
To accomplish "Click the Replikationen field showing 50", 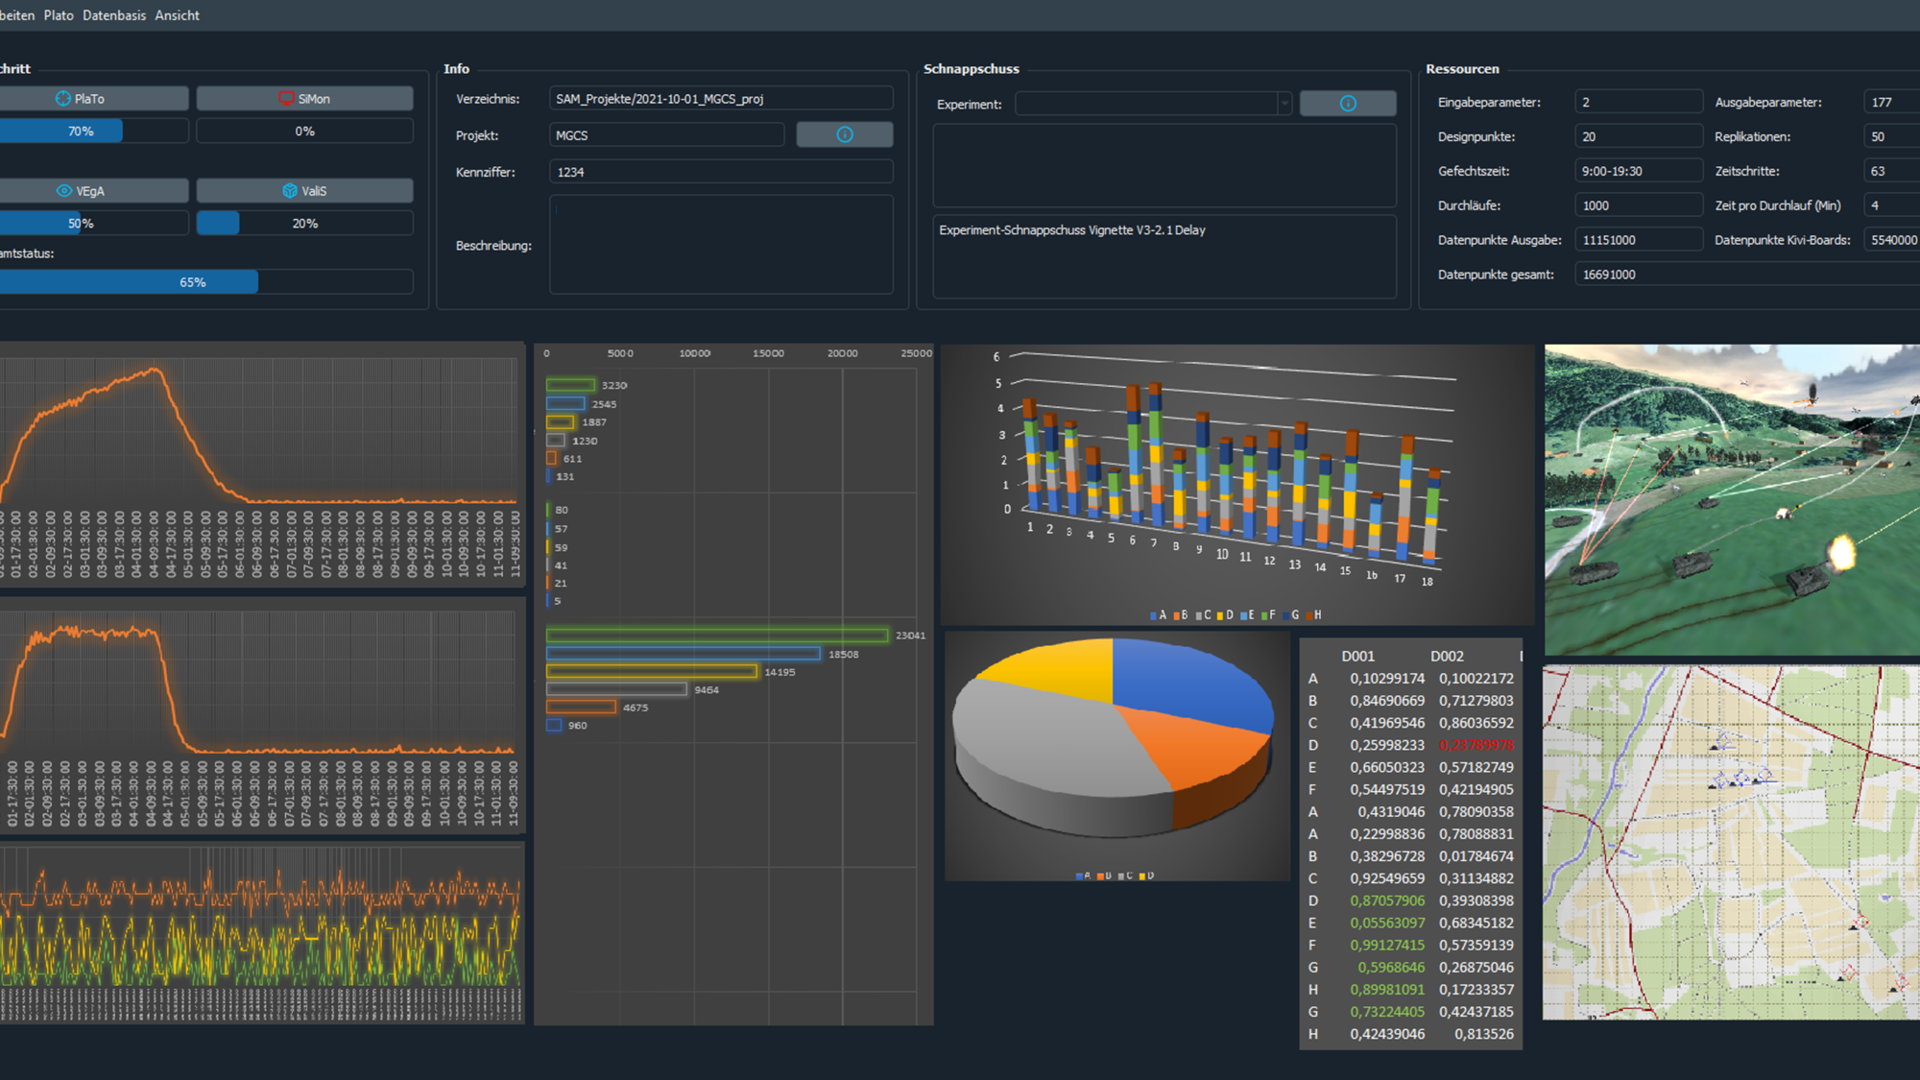I will 1892,136.
